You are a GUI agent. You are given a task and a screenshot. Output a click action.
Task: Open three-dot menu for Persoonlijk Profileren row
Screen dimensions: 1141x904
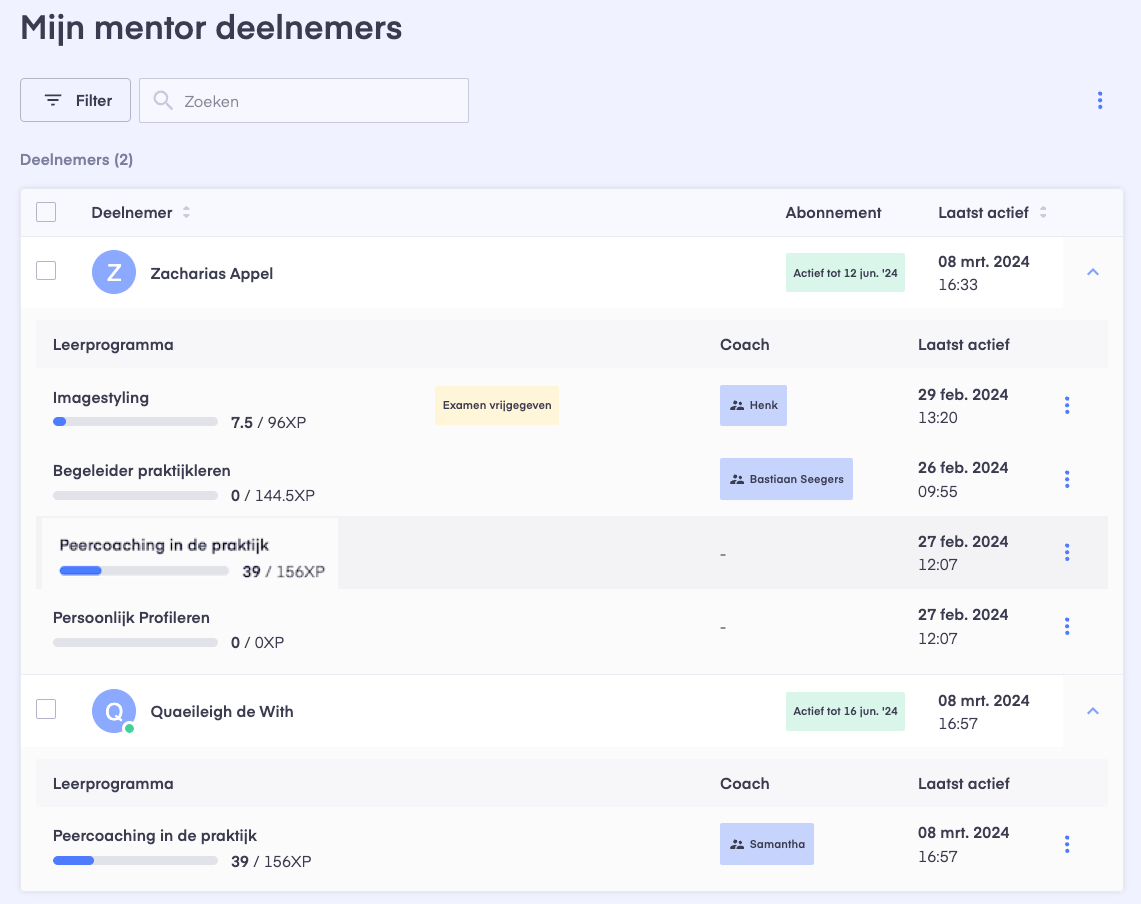tap(1067, 626)
